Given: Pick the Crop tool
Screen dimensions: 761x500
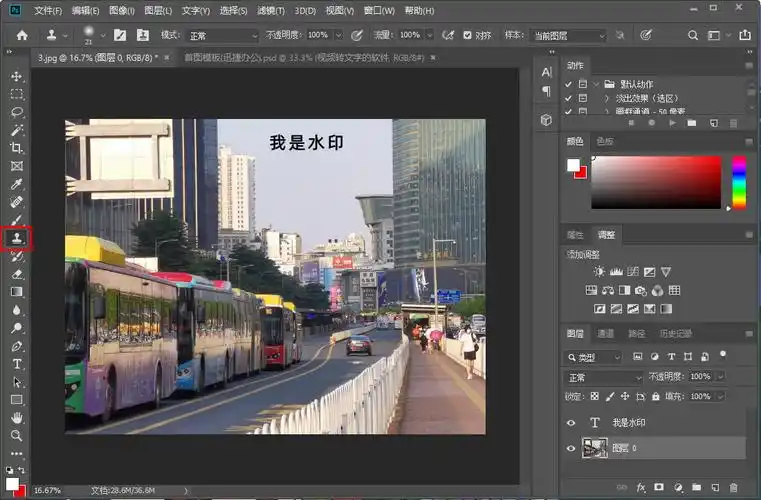Looking at the screenshot, I should point(16,148).
